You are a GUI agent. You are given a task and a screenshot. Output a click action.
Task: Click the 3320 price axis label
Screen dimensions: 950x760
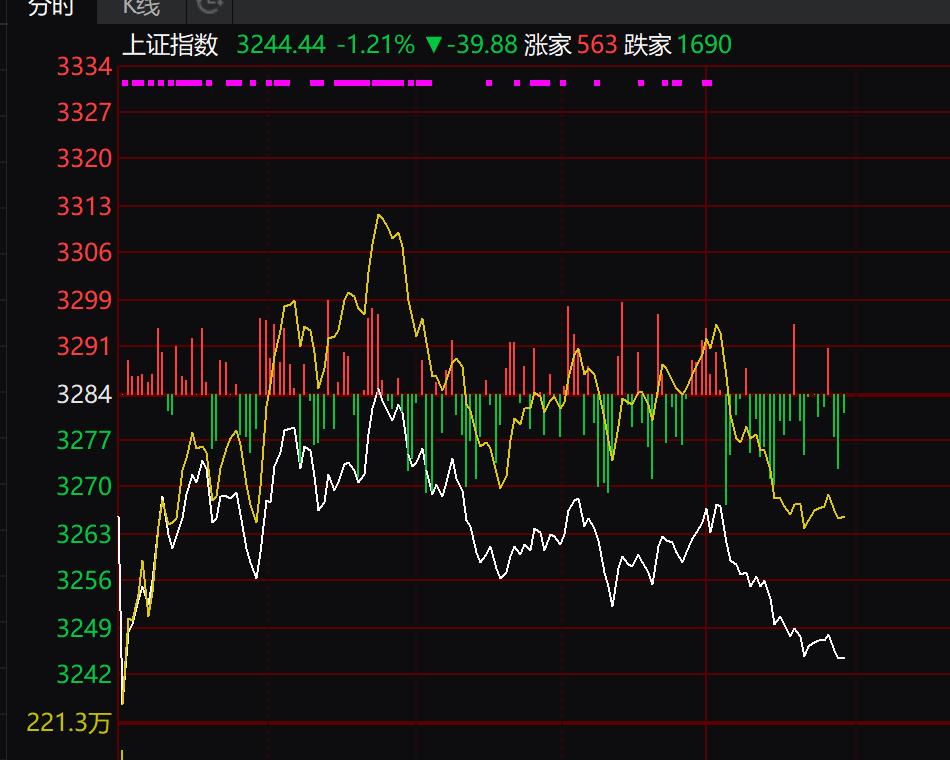84,158
